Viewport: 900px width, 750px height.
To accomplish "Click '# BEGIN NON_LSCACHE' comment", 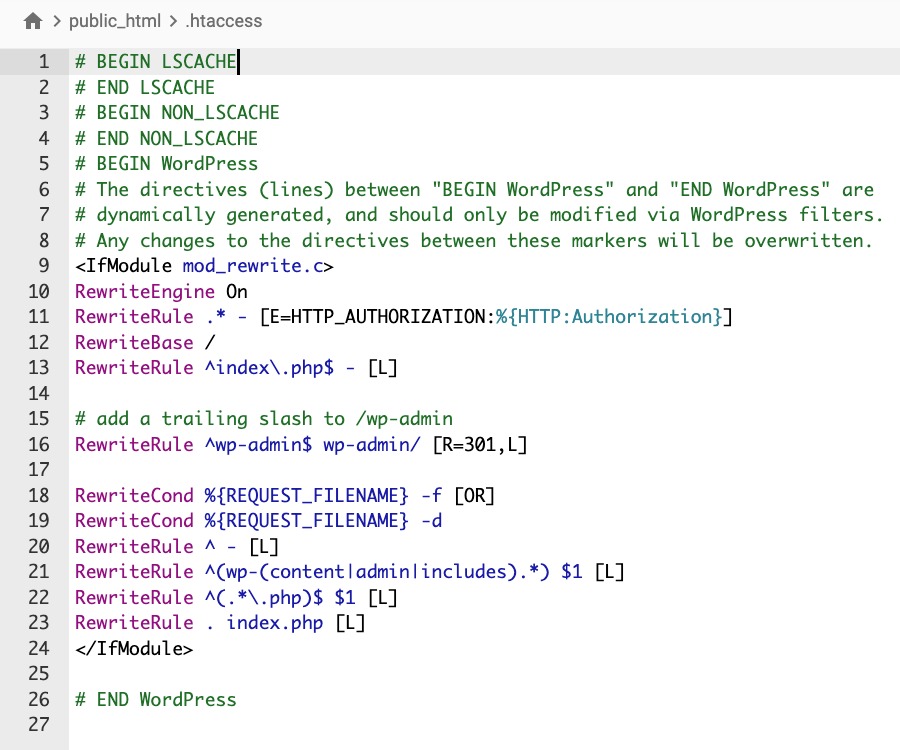I will (x=177, y=112).
